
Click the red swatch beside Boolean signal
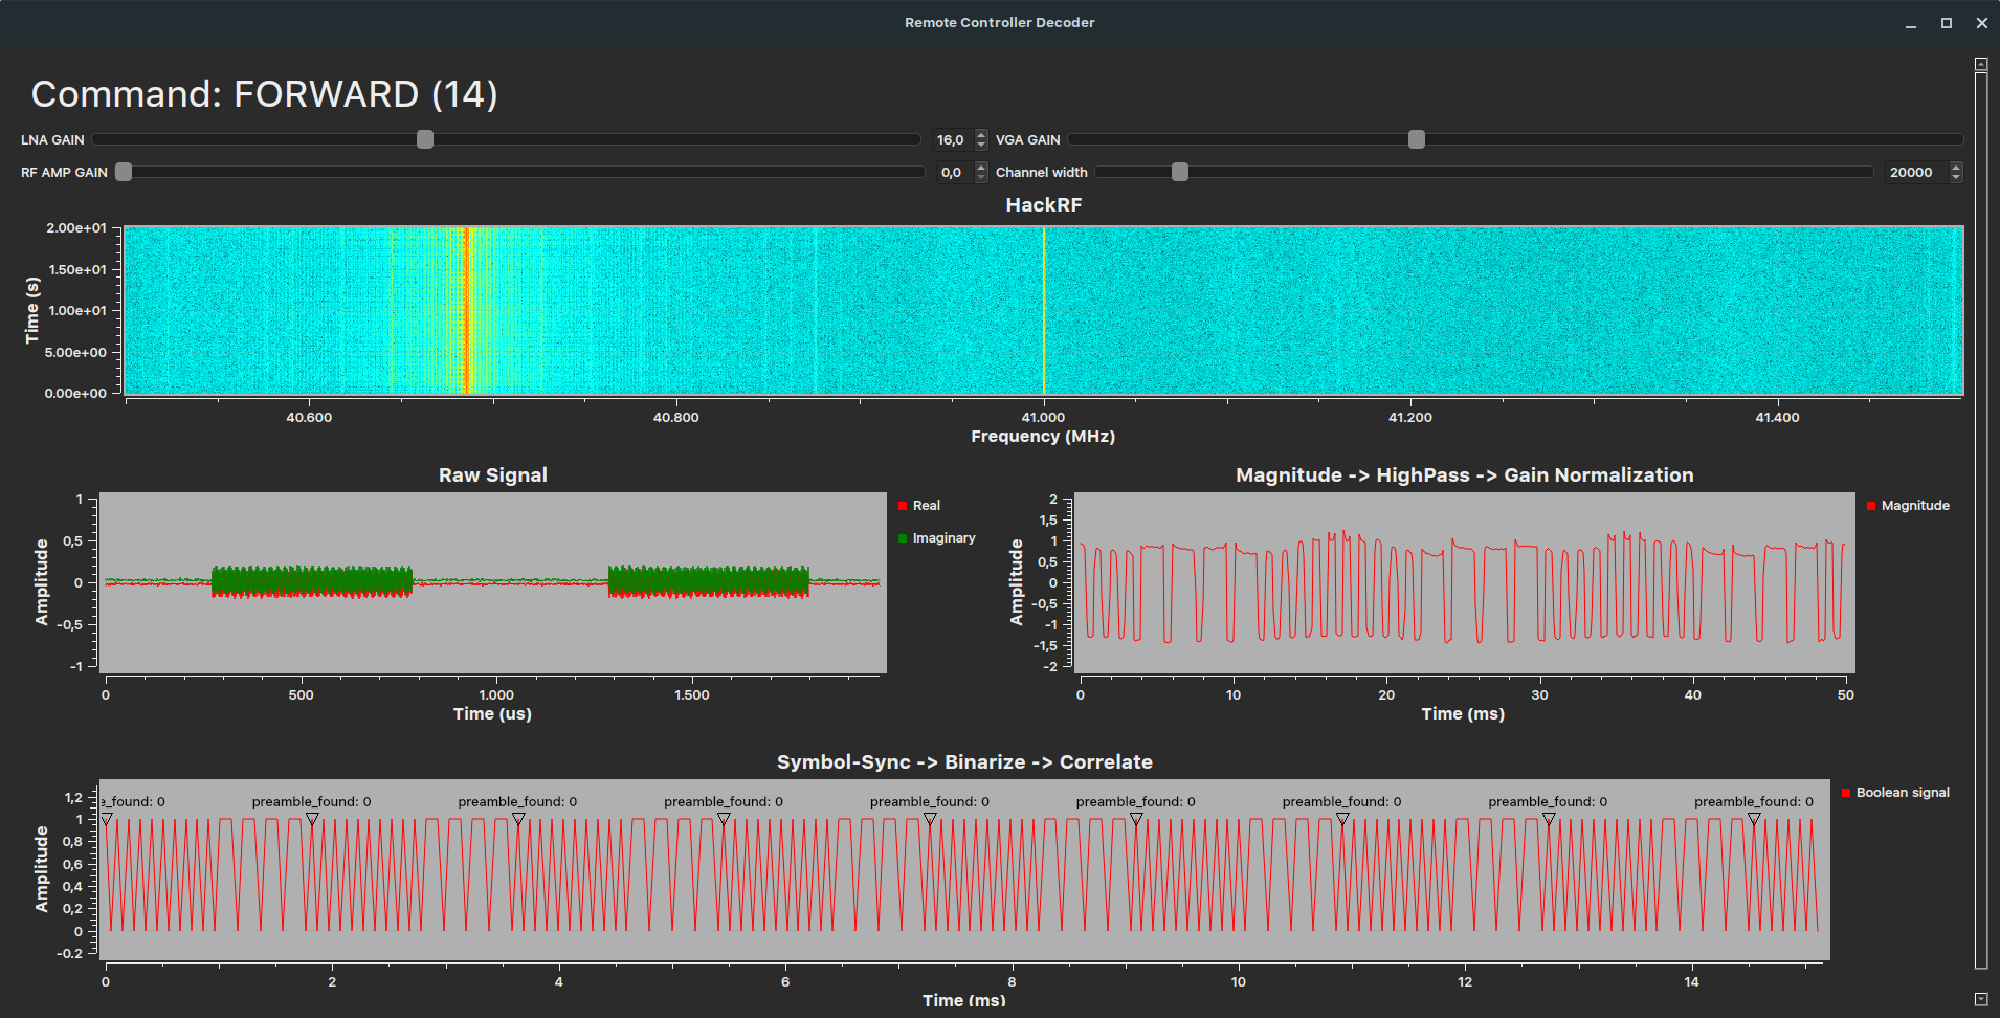coord(1844,792)
